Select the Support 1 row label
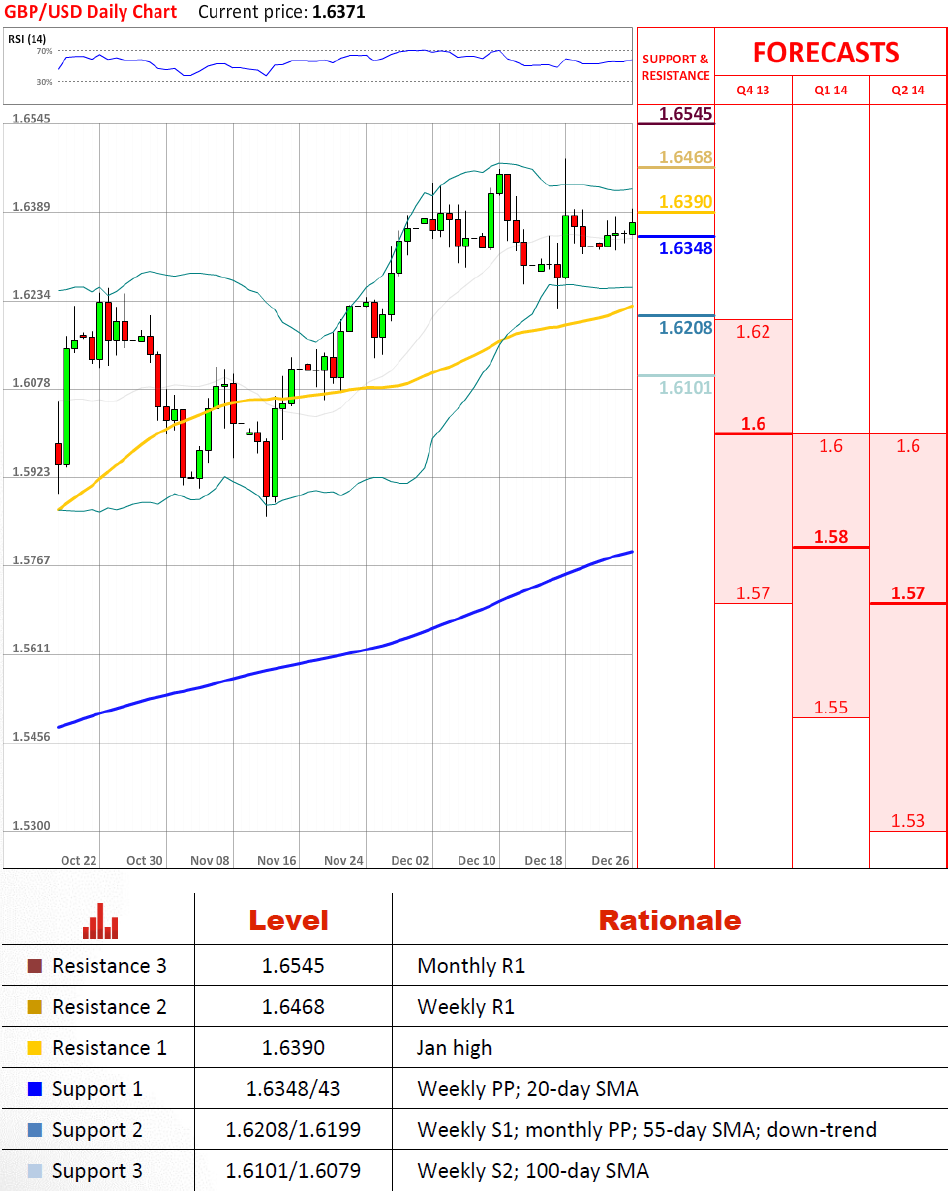 pyautogui.click(x=97, y=1089)
